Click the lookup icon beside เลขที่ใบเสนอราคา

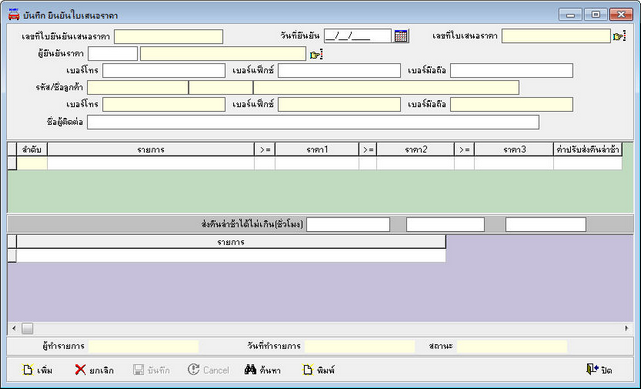tap(619, 36)
